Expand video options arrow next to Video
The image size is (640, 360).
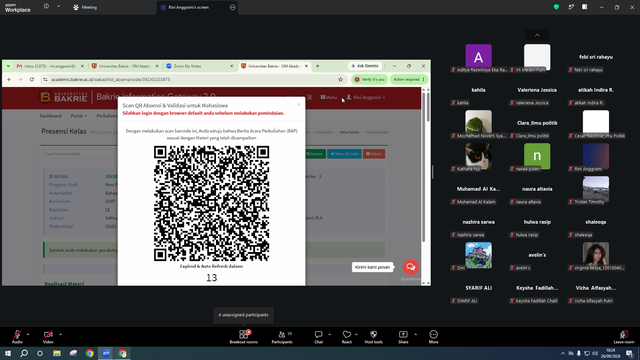[60, 334]
